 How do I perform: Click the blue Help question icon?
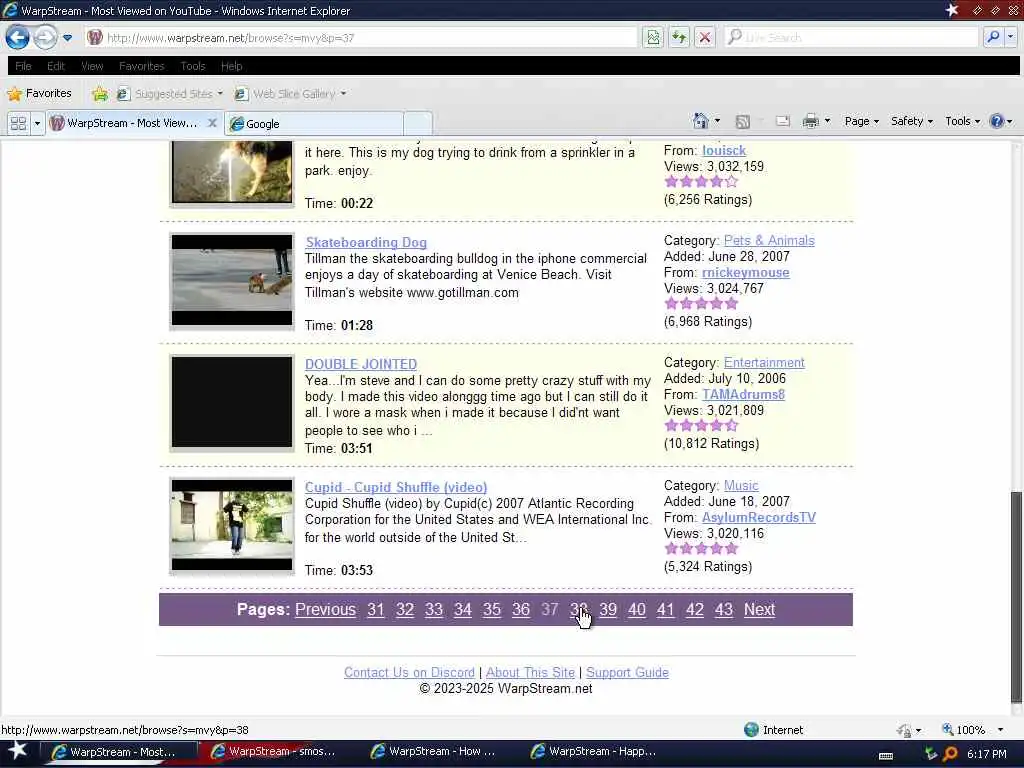[996, 121]
